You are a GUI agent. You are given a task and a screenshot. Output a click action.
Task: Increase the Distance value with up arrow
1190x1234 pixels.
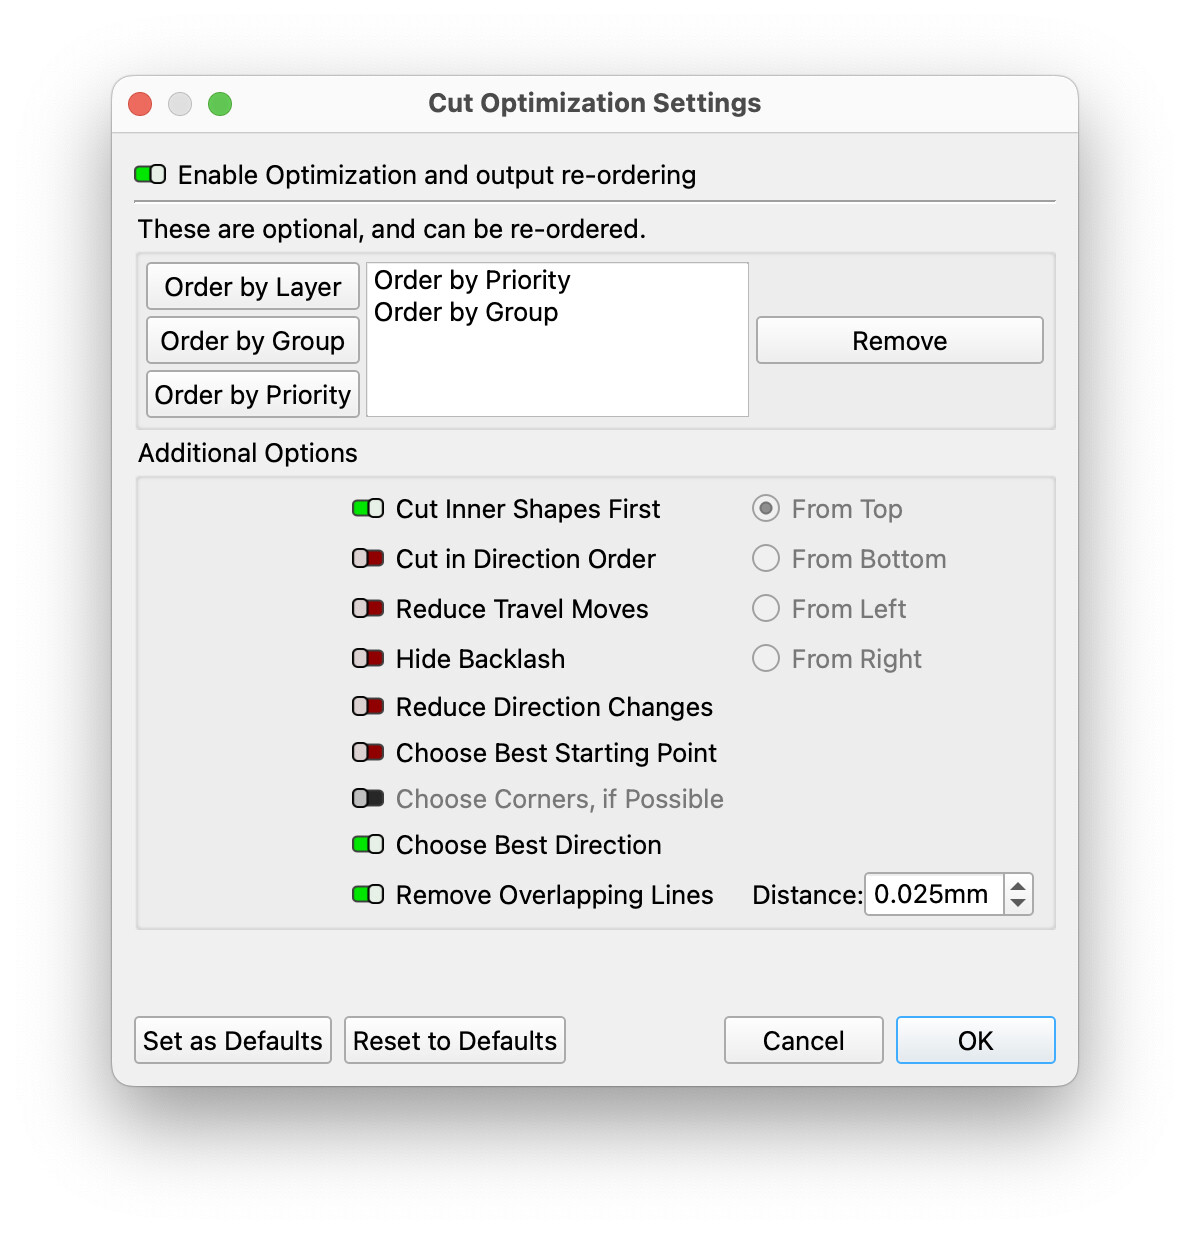point(1018,886)
